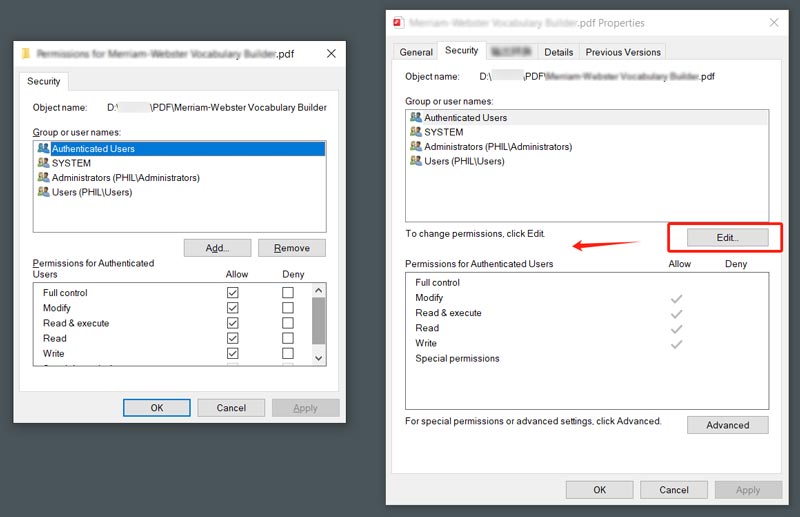
Task: Click the Edit... button in Properties
Action: pos(728,237)
